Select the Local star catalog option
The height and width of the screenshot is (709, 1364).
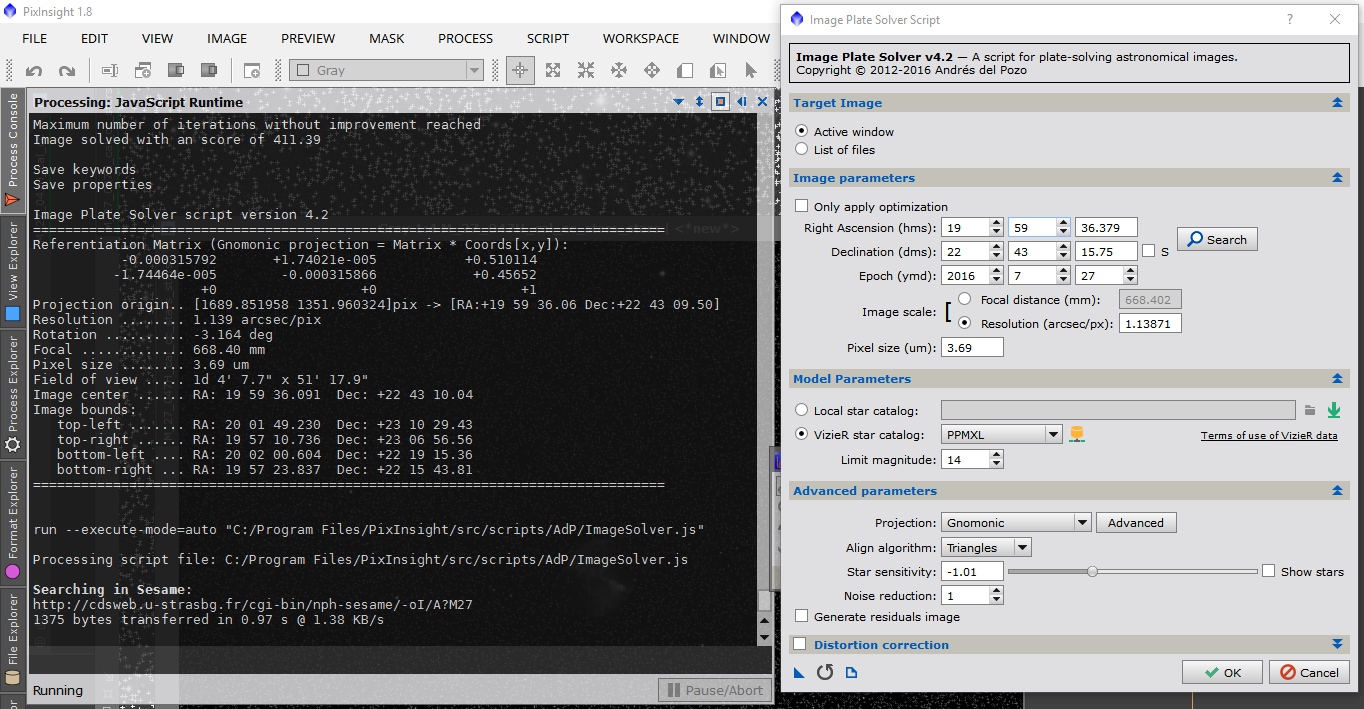pos(801,410)
